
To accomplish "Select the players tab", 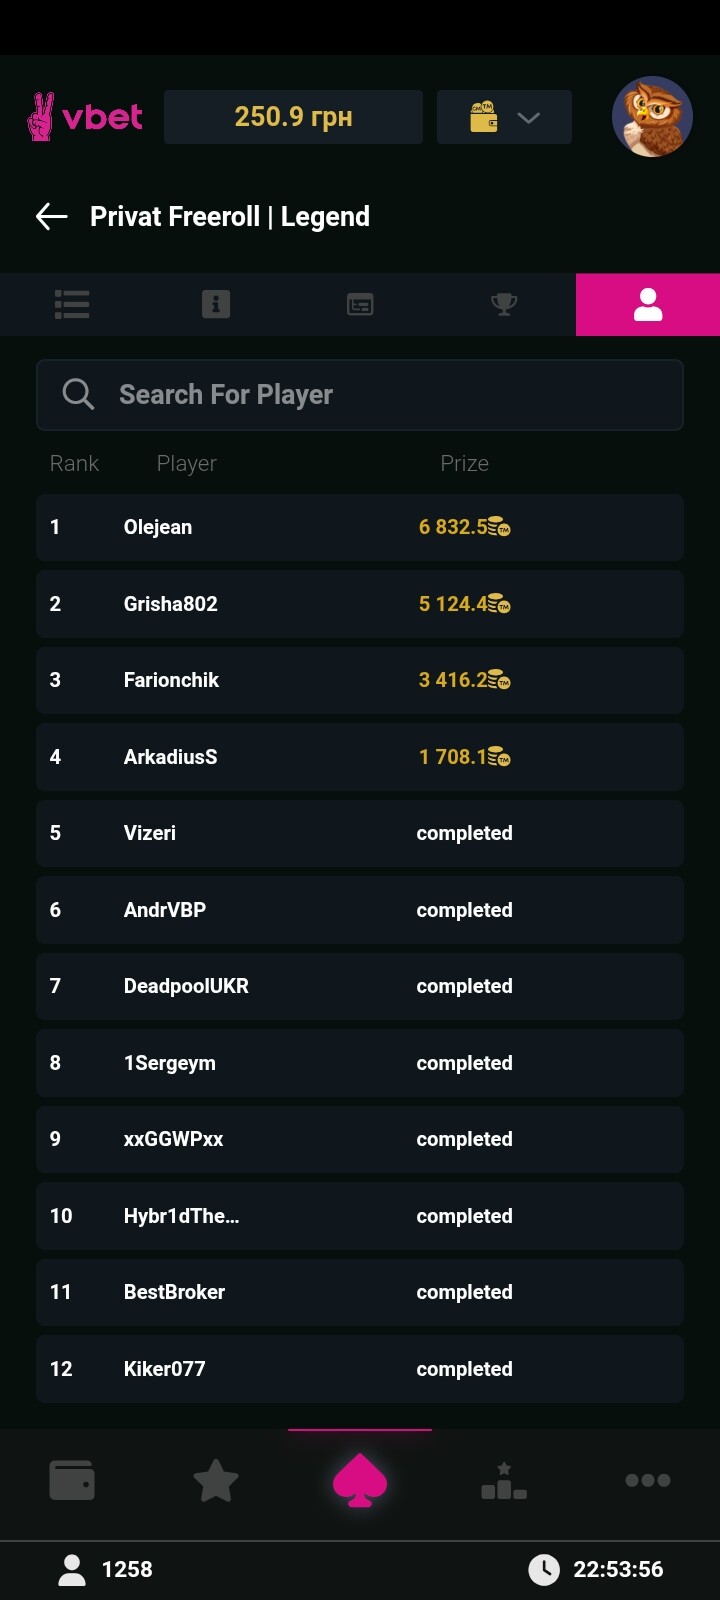I will click(648, 304).
